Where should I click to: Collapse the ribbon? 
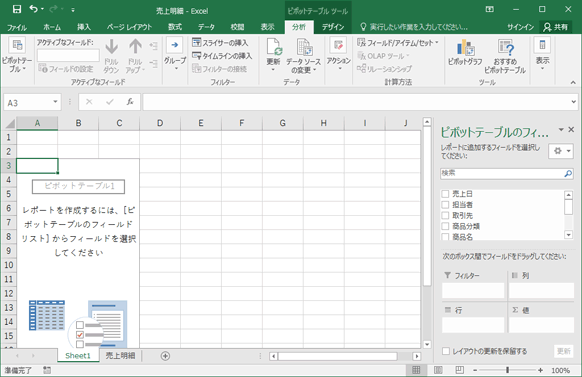pos(573,82)
